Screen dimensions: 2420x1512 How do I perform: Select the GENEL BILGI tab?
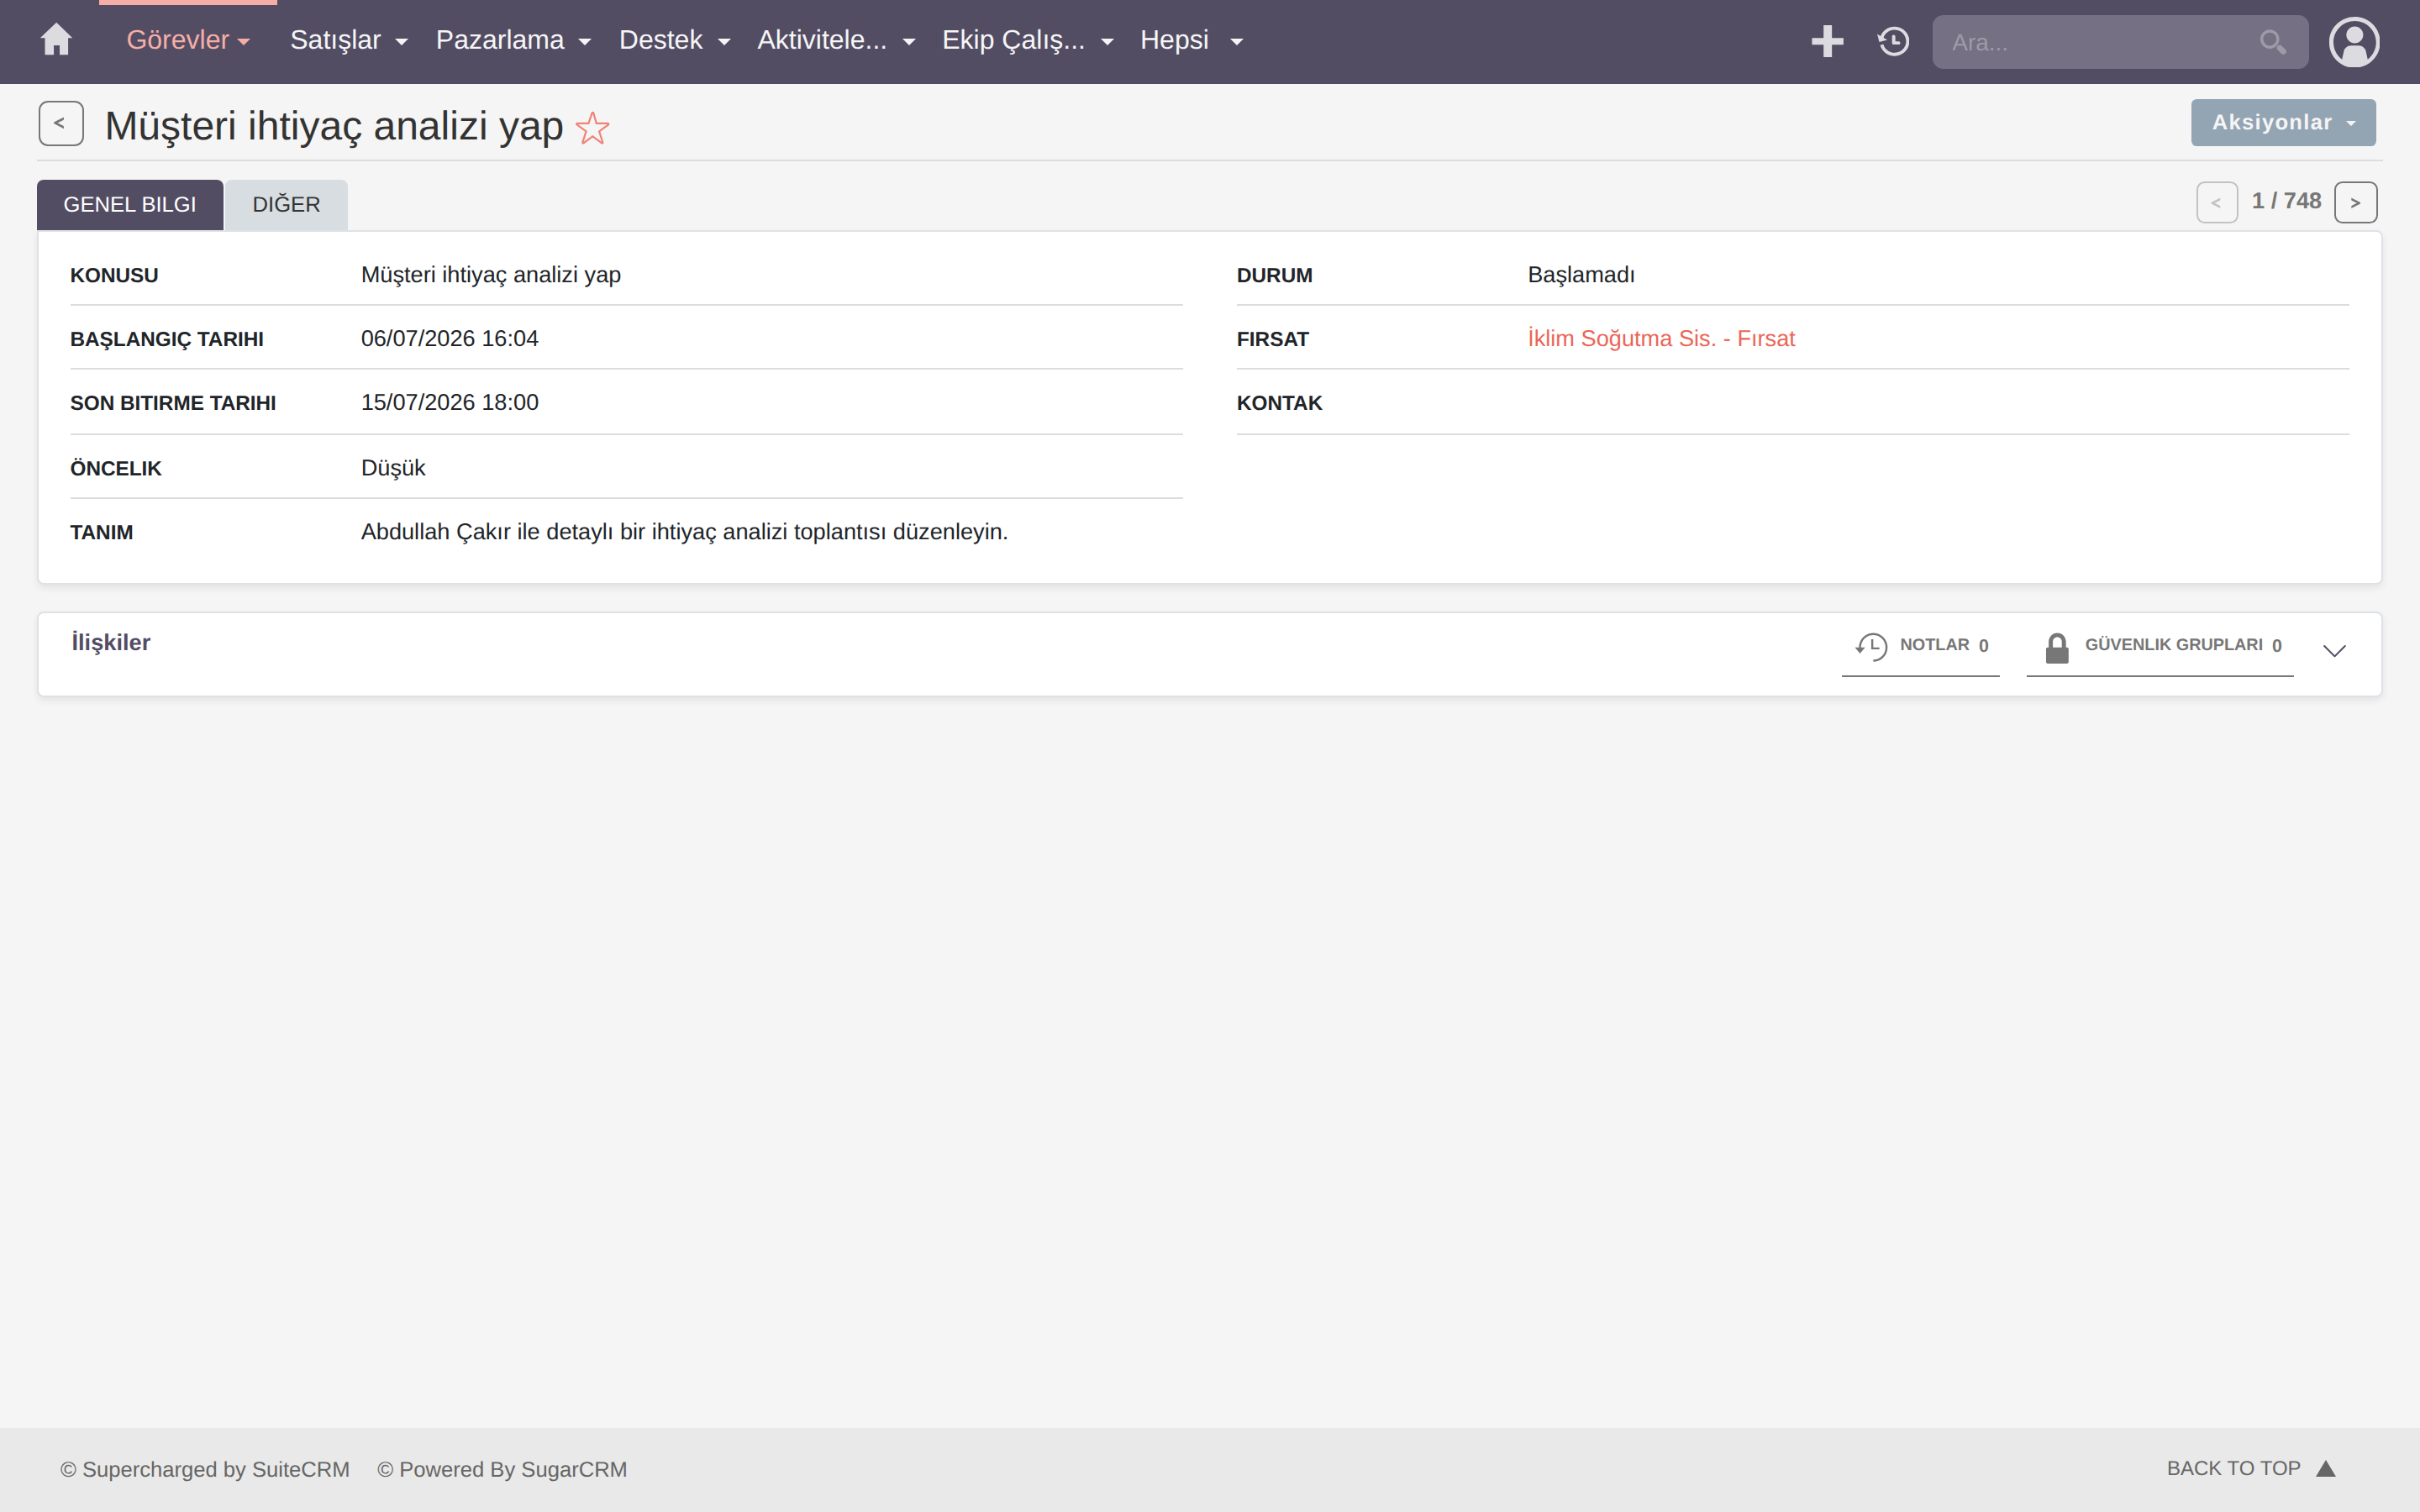pyautogui.click(x=130, y=204)
